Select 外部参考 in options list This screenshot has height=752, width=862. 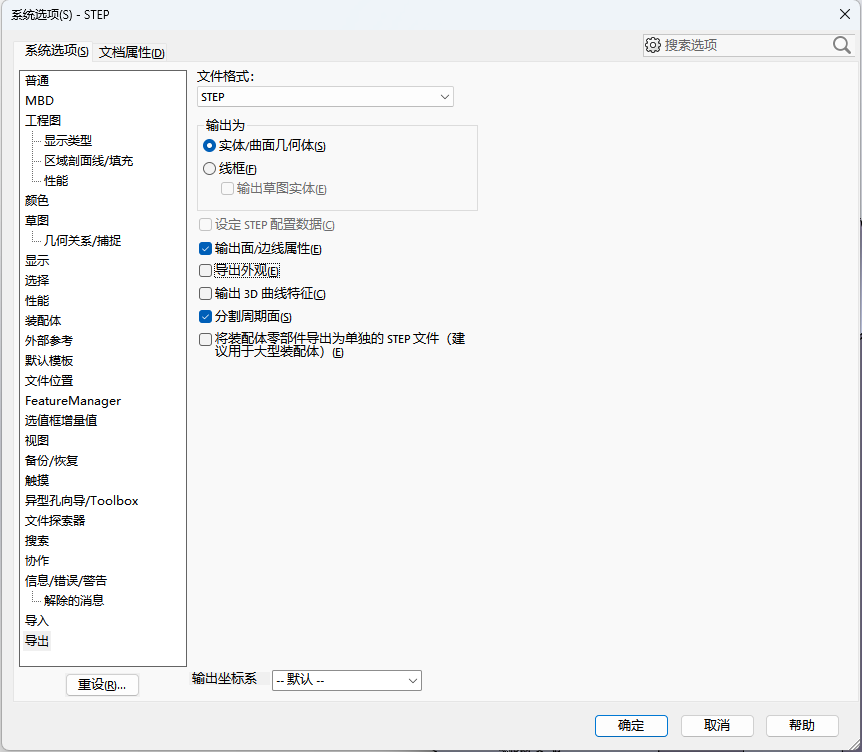click(49, 340)
